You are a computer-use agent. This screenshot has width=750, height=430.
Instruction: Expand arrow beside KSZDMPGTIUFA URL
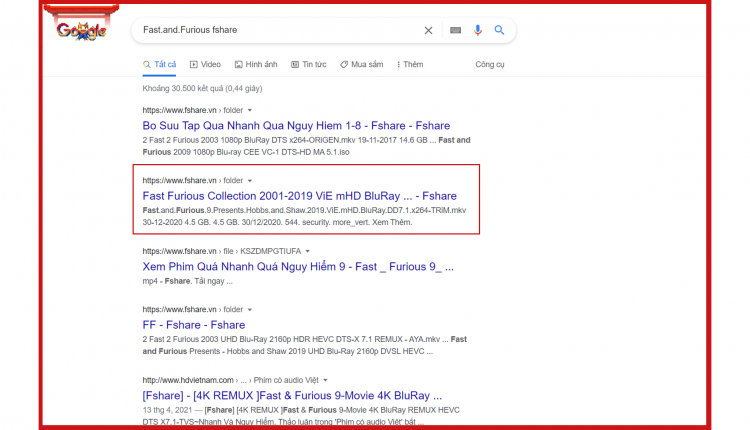[308, 251]
